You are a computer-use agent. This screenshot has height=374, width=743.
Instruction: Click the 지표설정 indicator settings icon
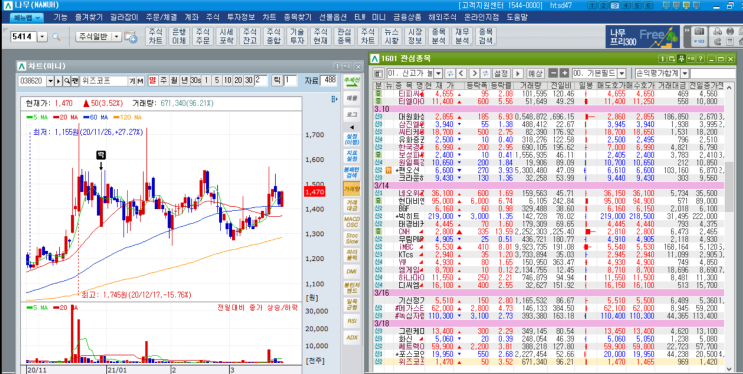click(x=352, y=156)
